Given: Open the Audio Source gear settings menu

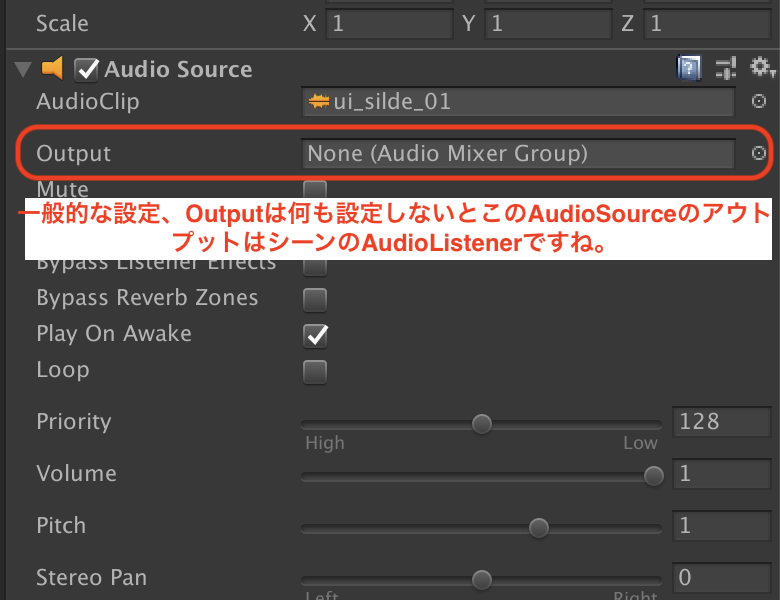Looking at the screenshot, I should (x=762, y=67).
